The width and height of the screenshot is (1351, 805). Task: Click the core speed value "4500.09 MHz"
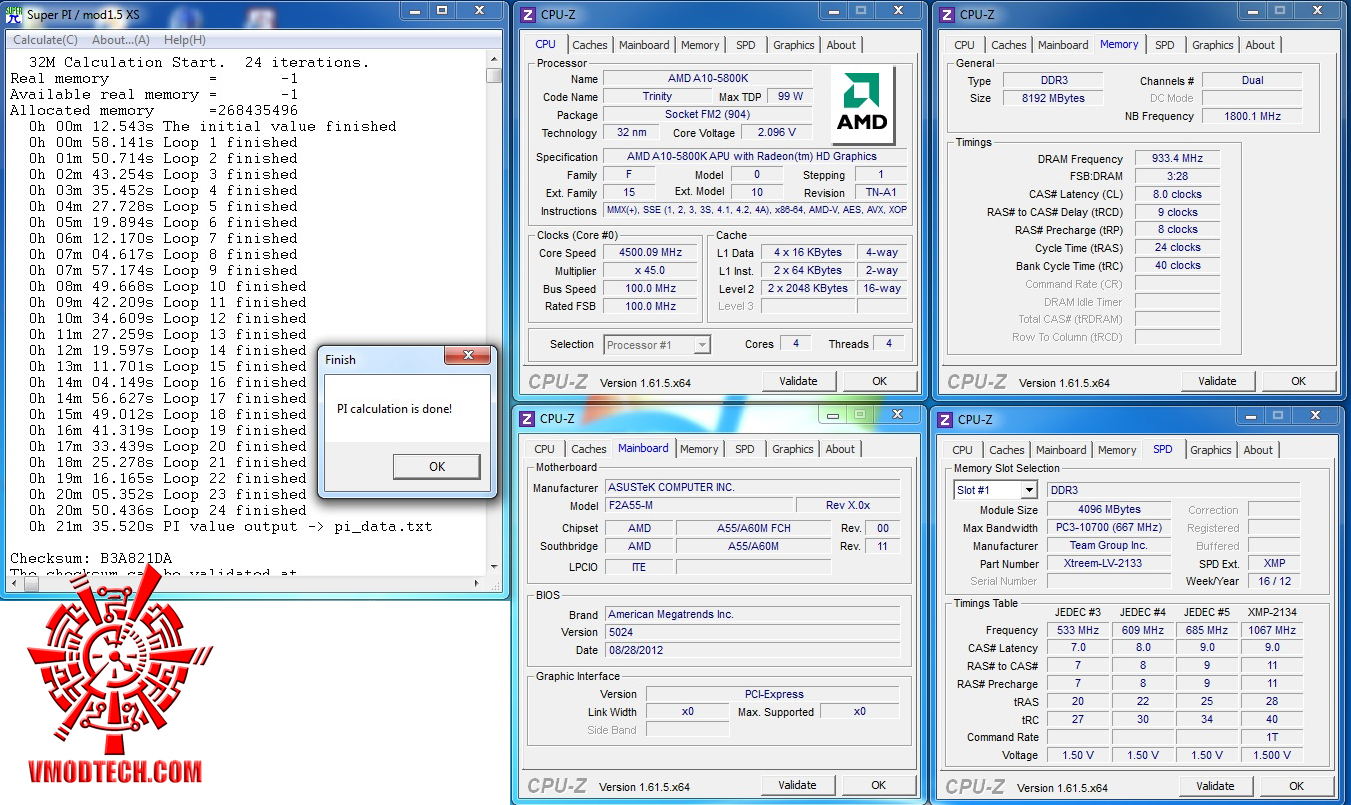coord(651,253)
